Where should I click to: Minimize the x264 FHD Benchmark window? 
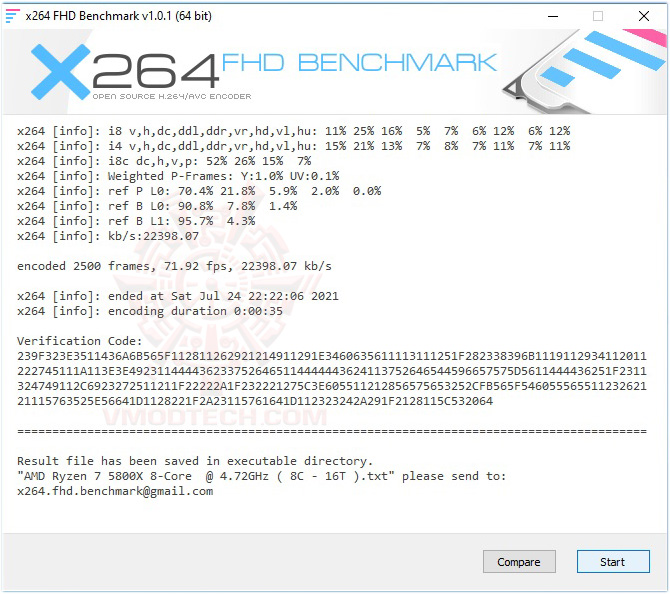tap(553, 16)
